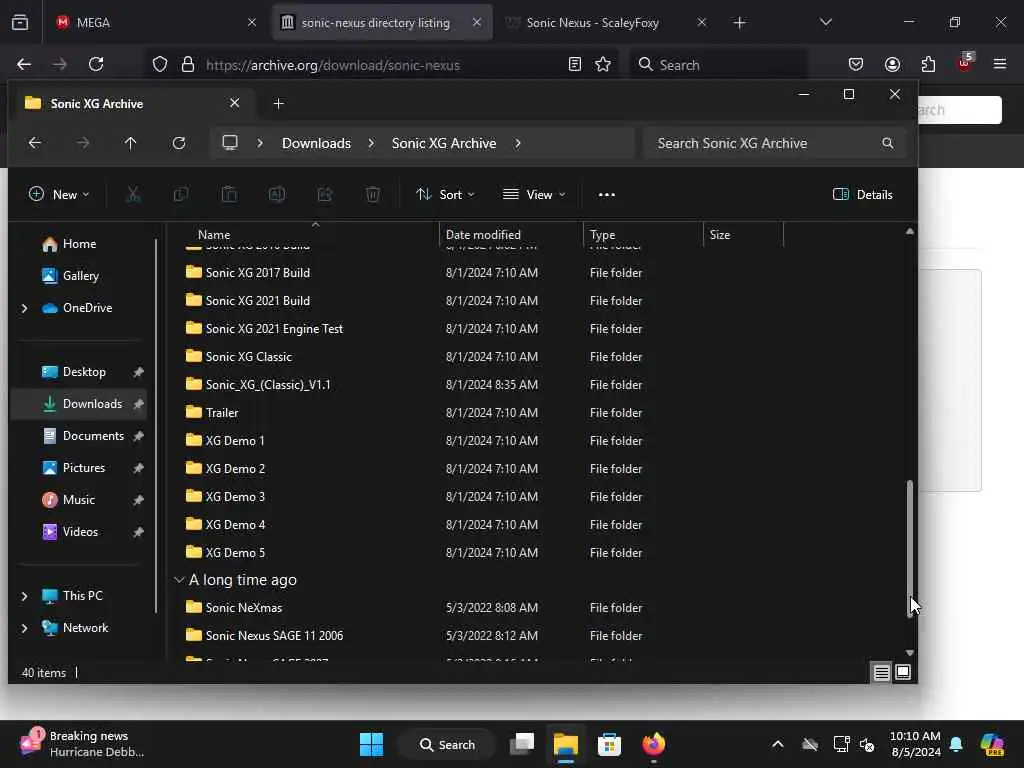Click the Paste clipboard icon
1024x768 pixels.
(229, 195)
